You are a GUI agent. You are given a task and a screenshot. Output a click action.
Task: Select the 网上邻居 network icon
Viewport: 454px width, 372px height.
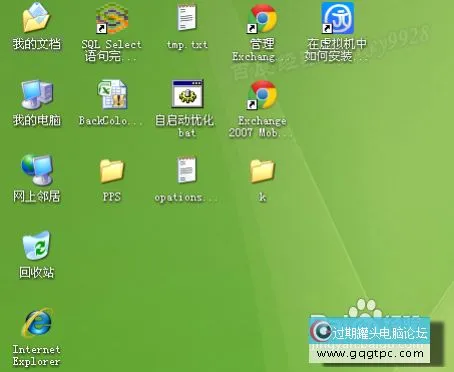(x=37, y=170)
